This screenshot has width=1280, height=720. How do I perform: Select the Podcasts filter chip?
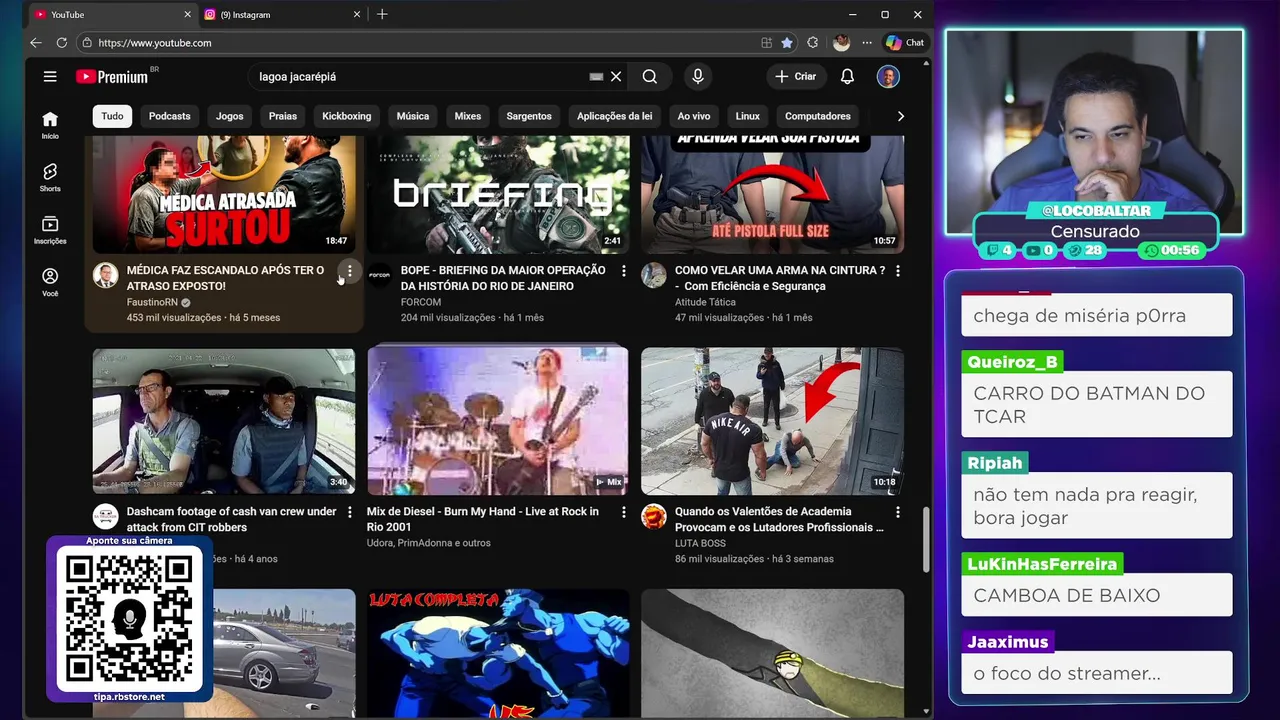[x=169, y=116]
